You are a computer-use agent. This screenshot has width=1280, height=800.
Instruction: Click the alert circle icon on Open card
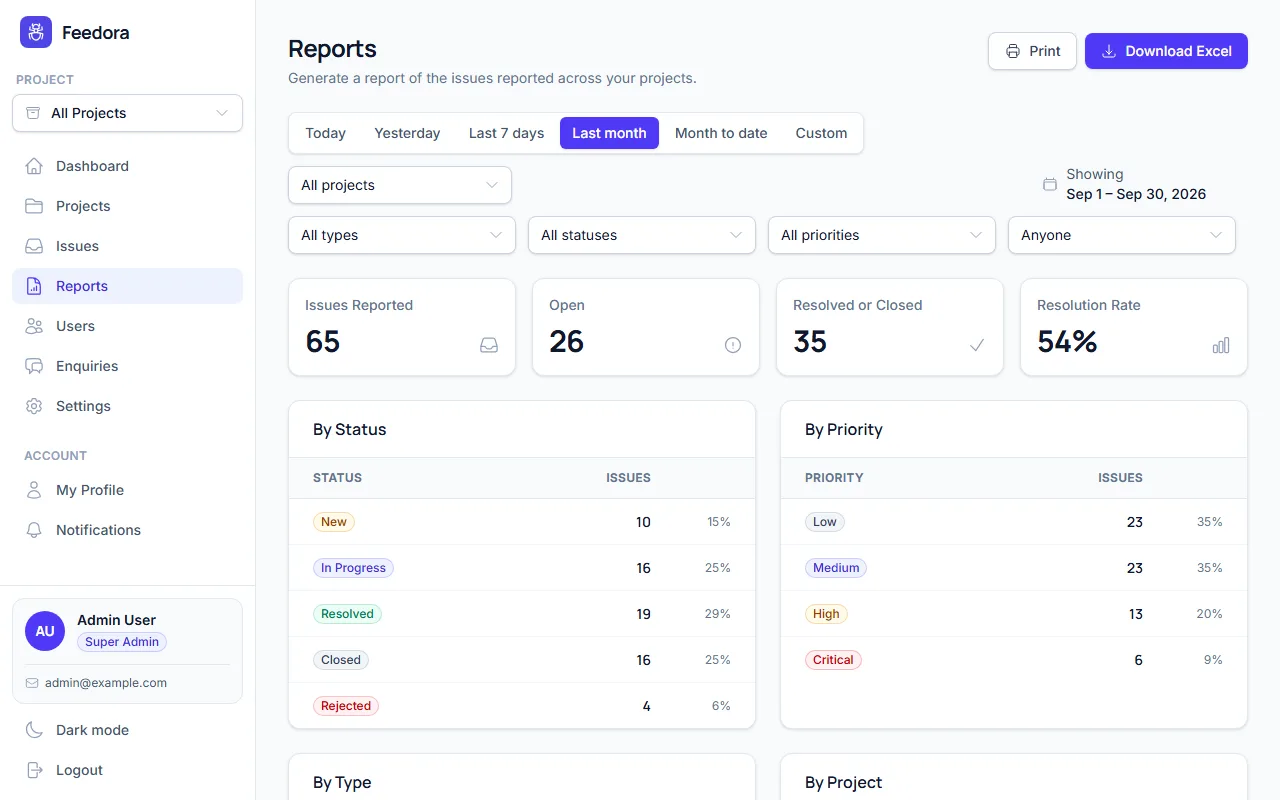tap(733, 345)
